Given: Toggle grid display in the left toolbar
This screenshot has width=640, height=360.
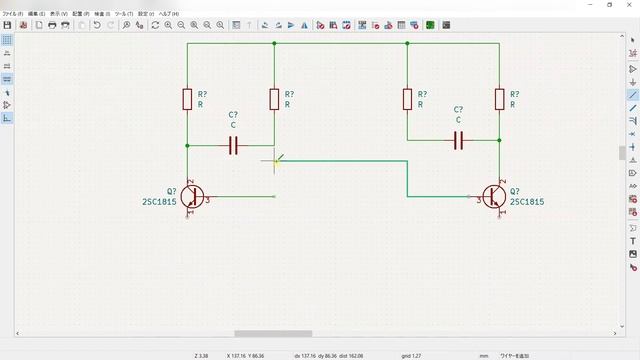Looking at the screenshot, I should coord(7,40).
